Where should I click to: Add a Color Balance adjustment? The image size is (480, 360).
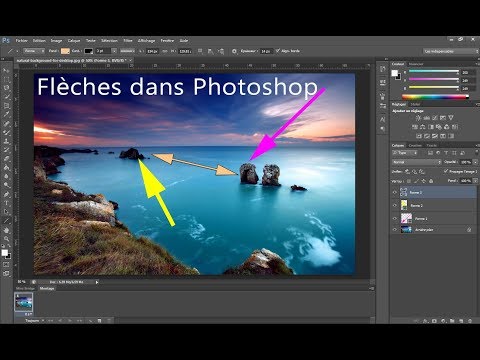click(423, 127)
